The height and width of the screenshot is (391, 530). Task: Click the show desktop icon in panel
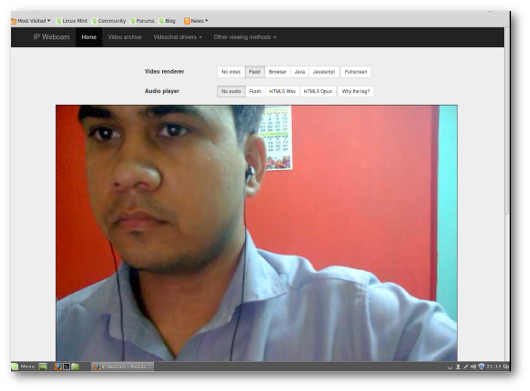pyautogui.click(x=43, y=366)
